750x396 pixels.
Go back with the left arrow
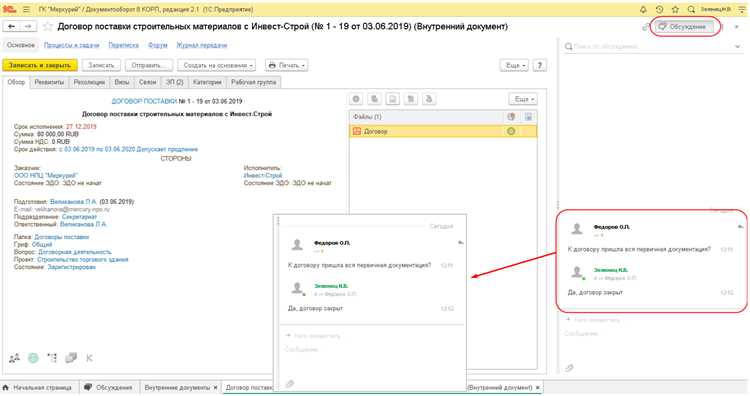(x=11, y=27)
